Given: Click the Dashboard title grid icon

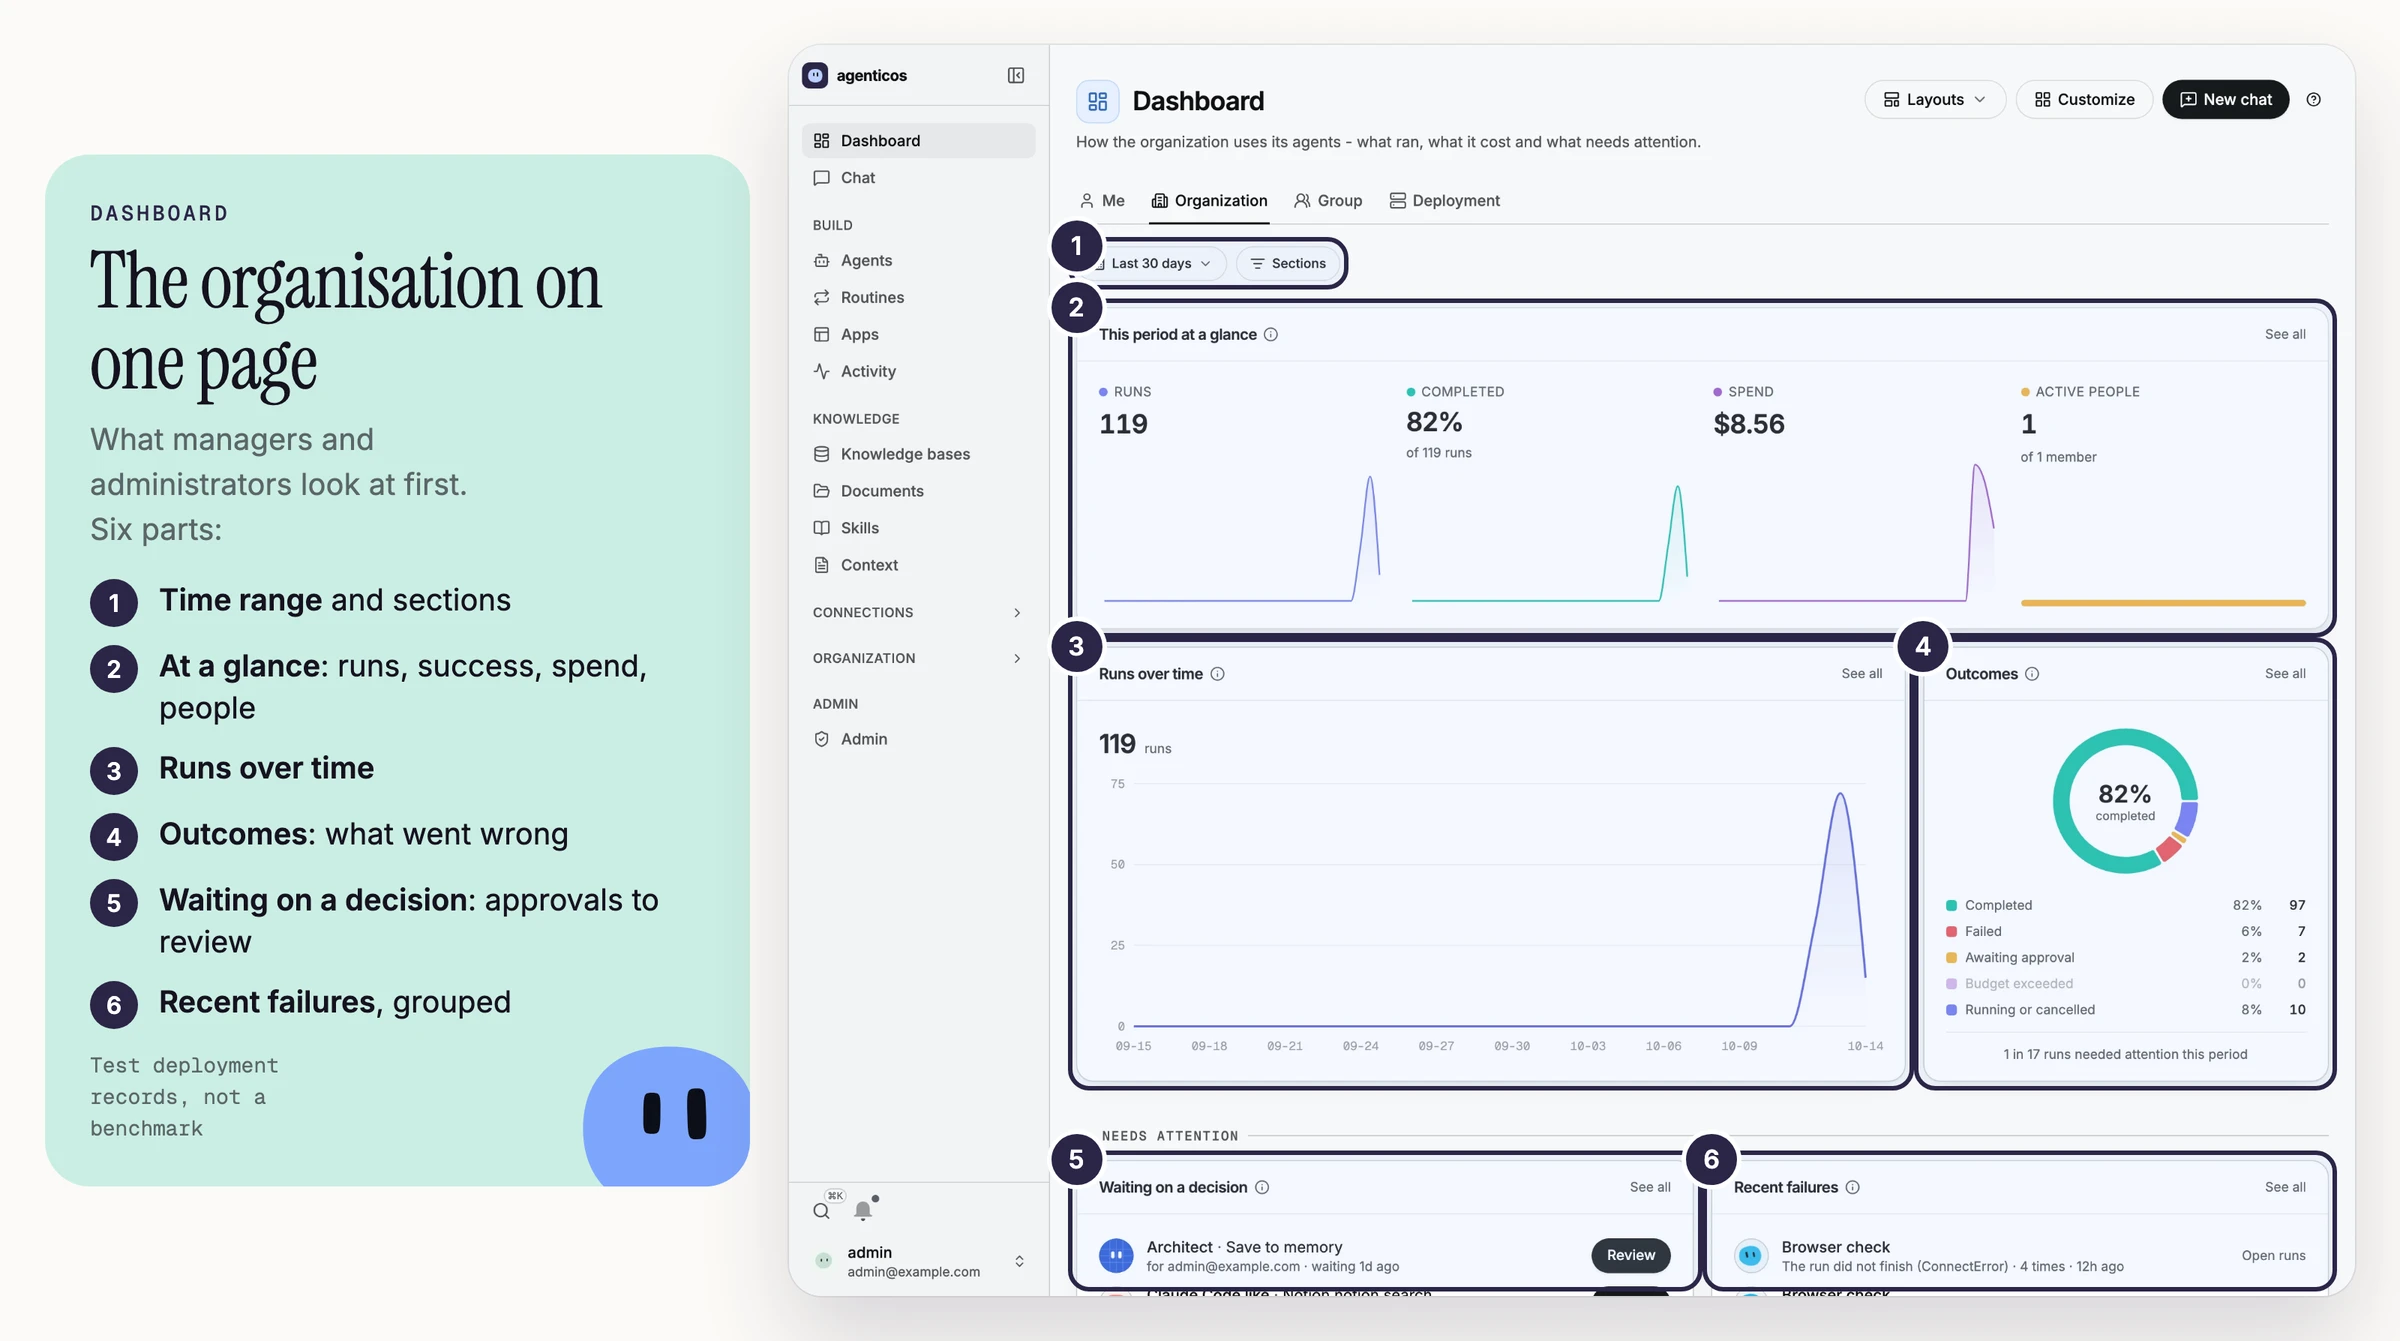Looking at the screenshot, I should pos(1097,101).
